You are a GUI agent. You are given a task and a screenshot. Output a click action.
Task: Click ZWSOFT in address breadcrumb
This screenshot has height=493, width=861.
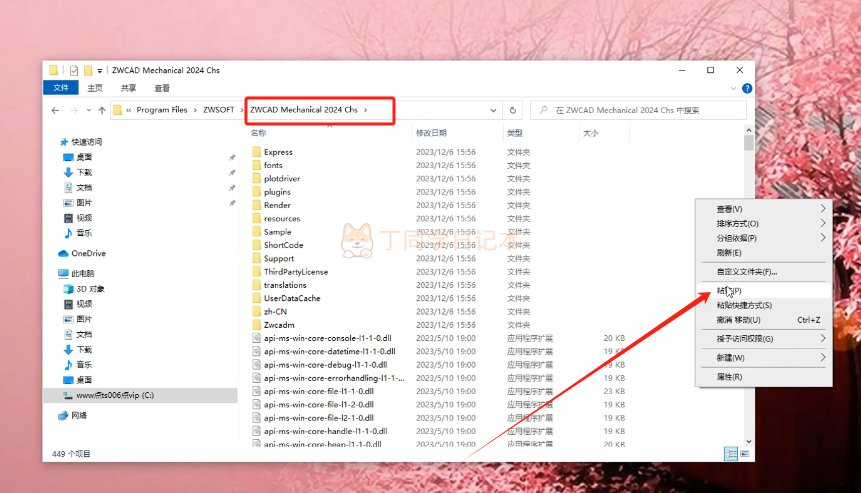point(219,110)
